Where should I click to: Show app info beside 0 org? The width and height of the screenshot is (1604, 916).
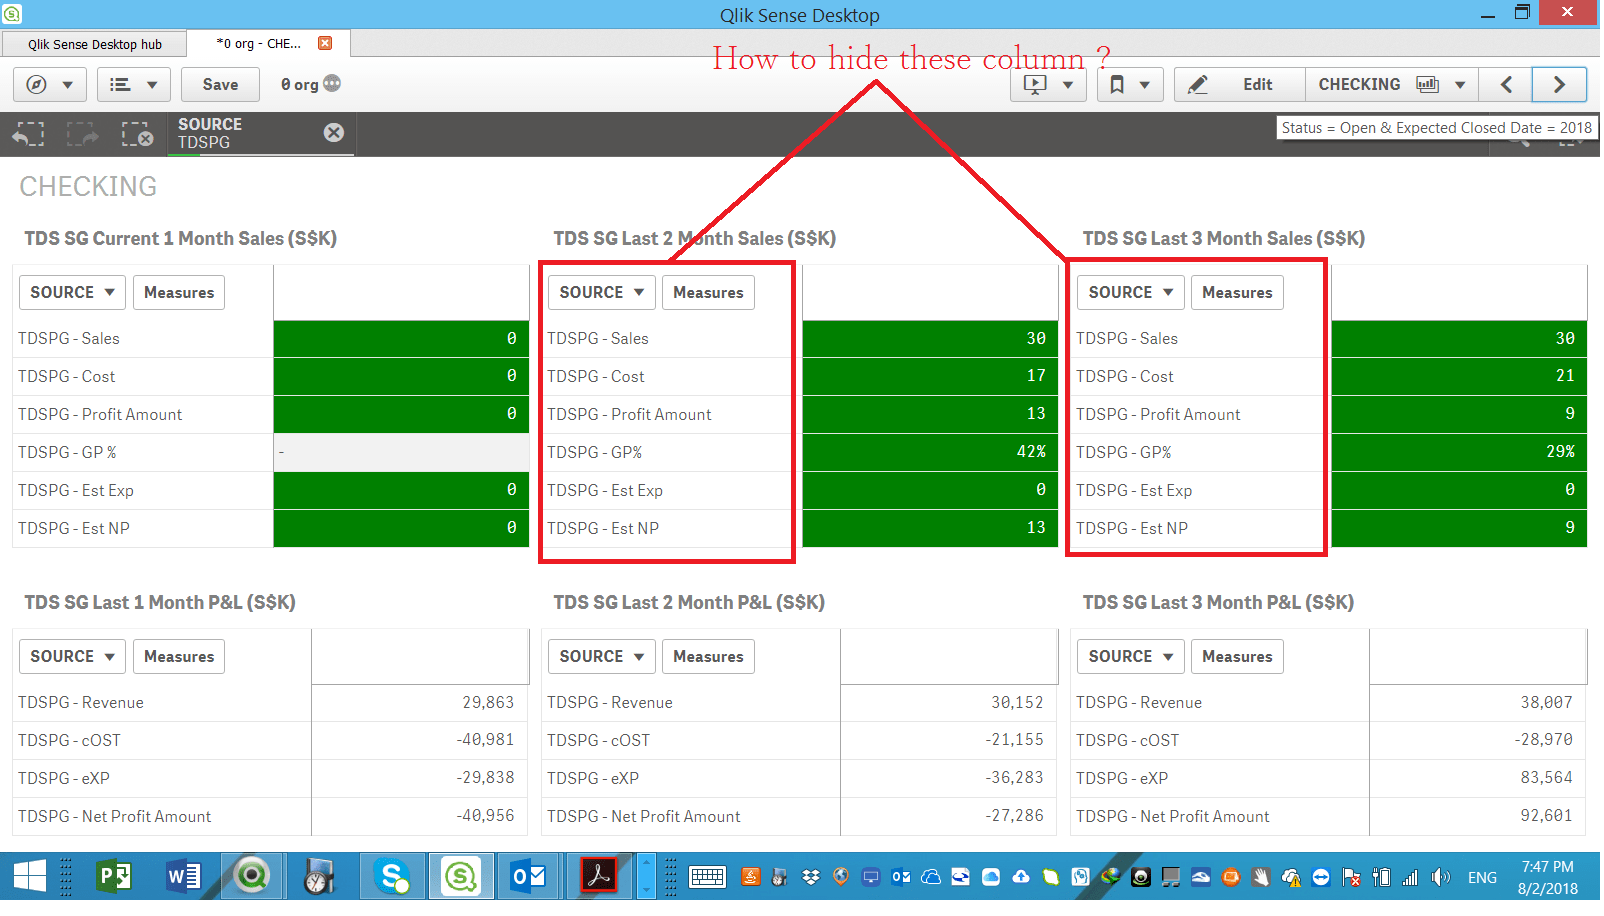(332, 84)
